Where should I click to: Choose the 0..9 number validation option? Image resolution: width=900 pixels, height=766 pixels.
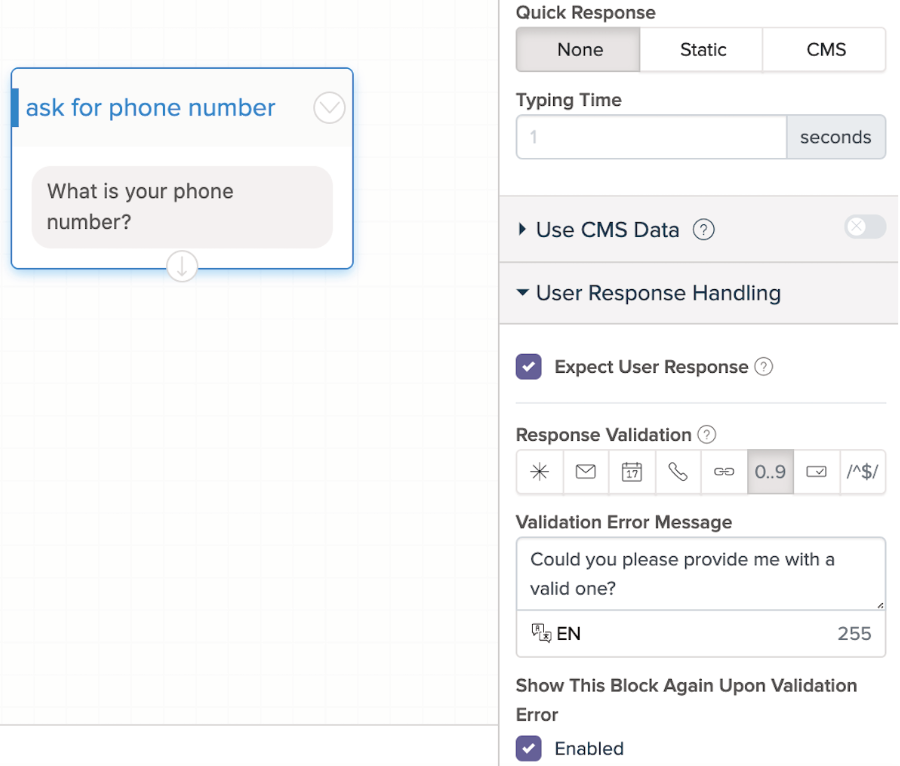click(770, 473)
